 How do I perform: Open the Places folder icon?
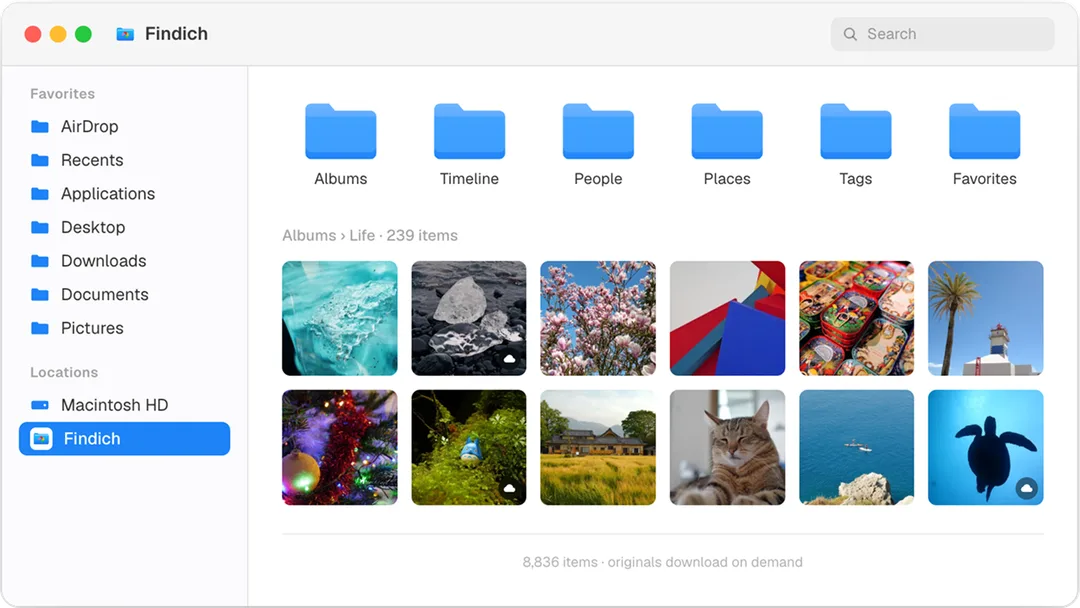[727, 132]
